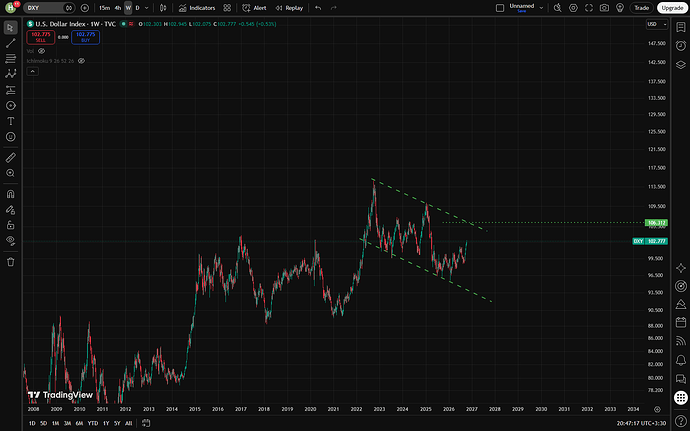Select the 5Y date range

click(x=117, y=423)
